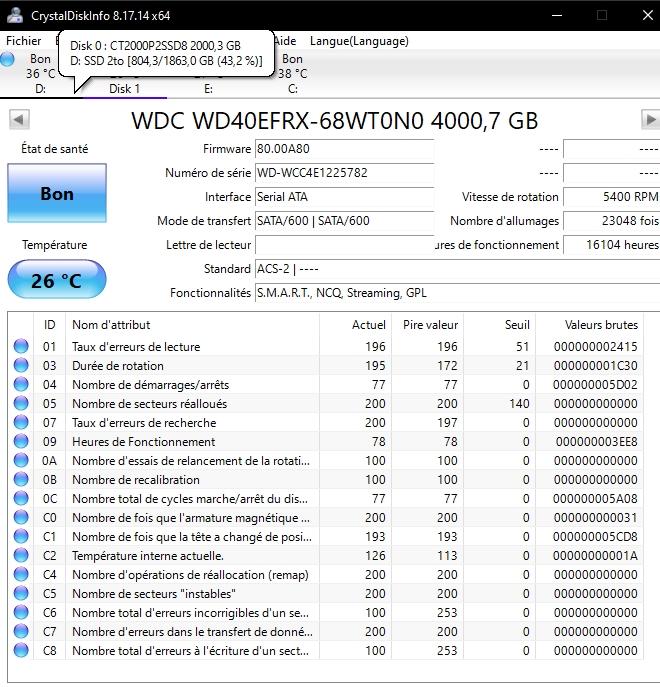Open the Langue(Language) menu

359,41
